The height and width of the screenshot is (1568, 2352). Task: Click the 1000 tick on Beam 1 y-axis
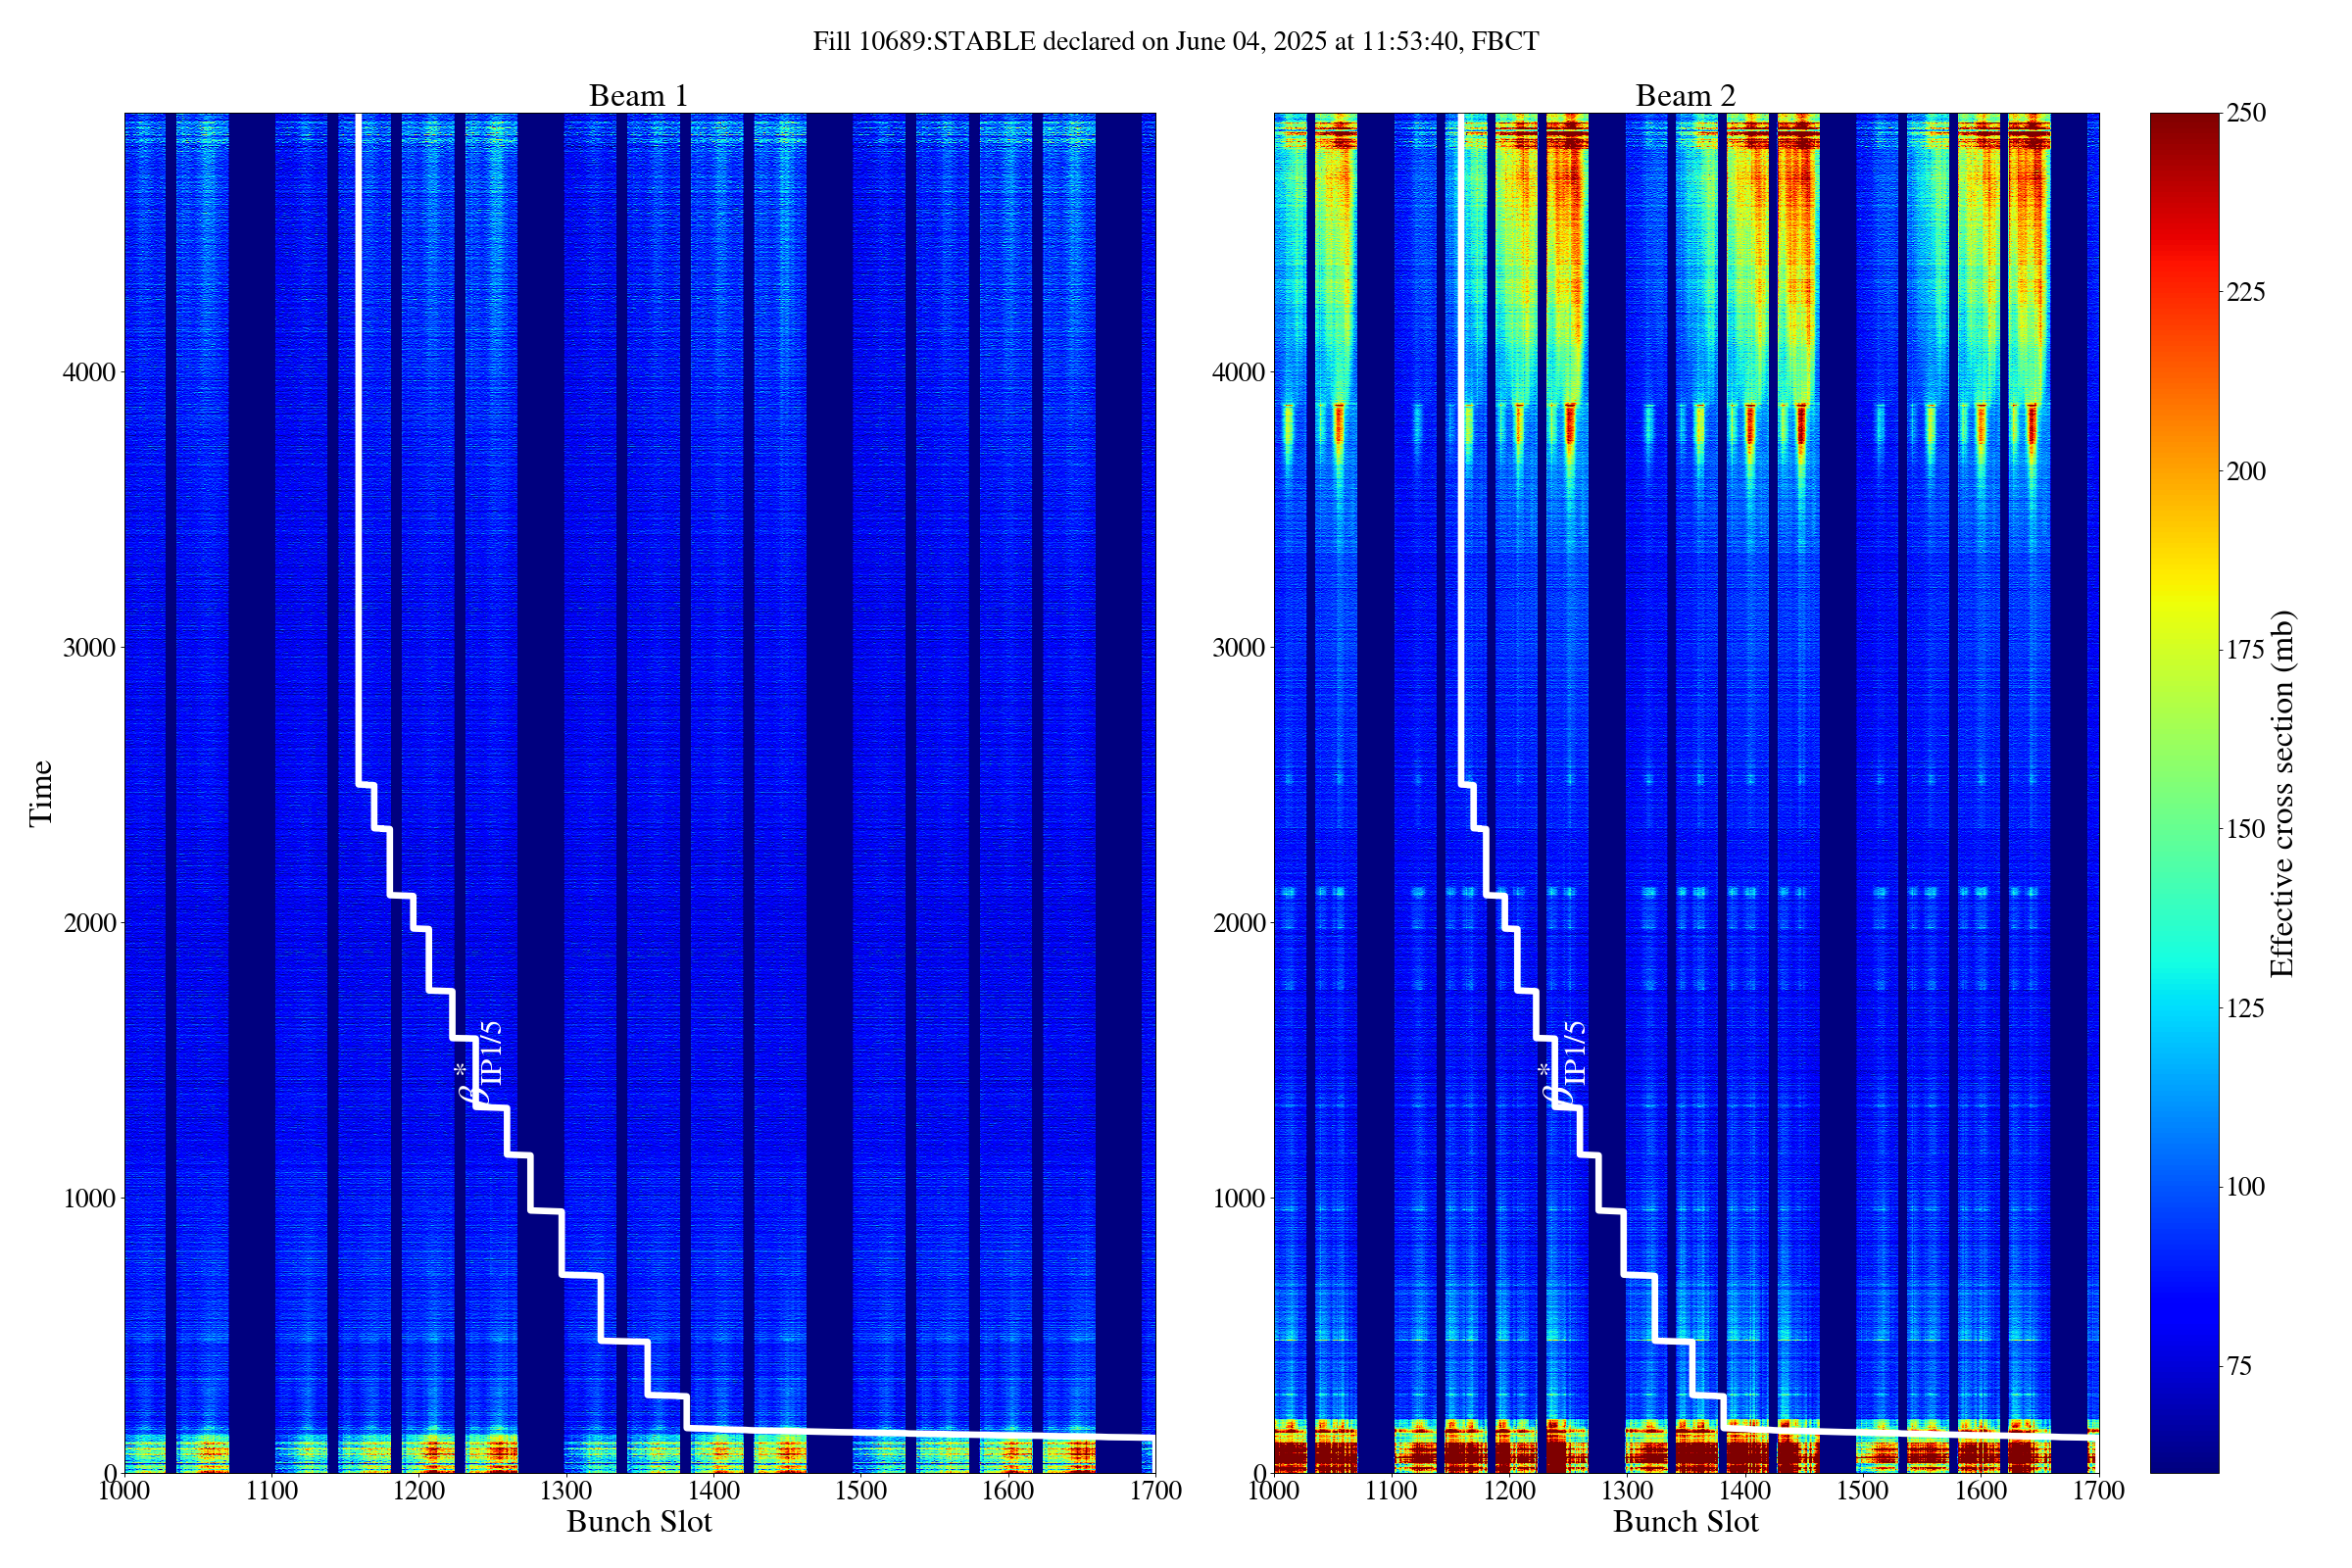[x=89, y=1198]
